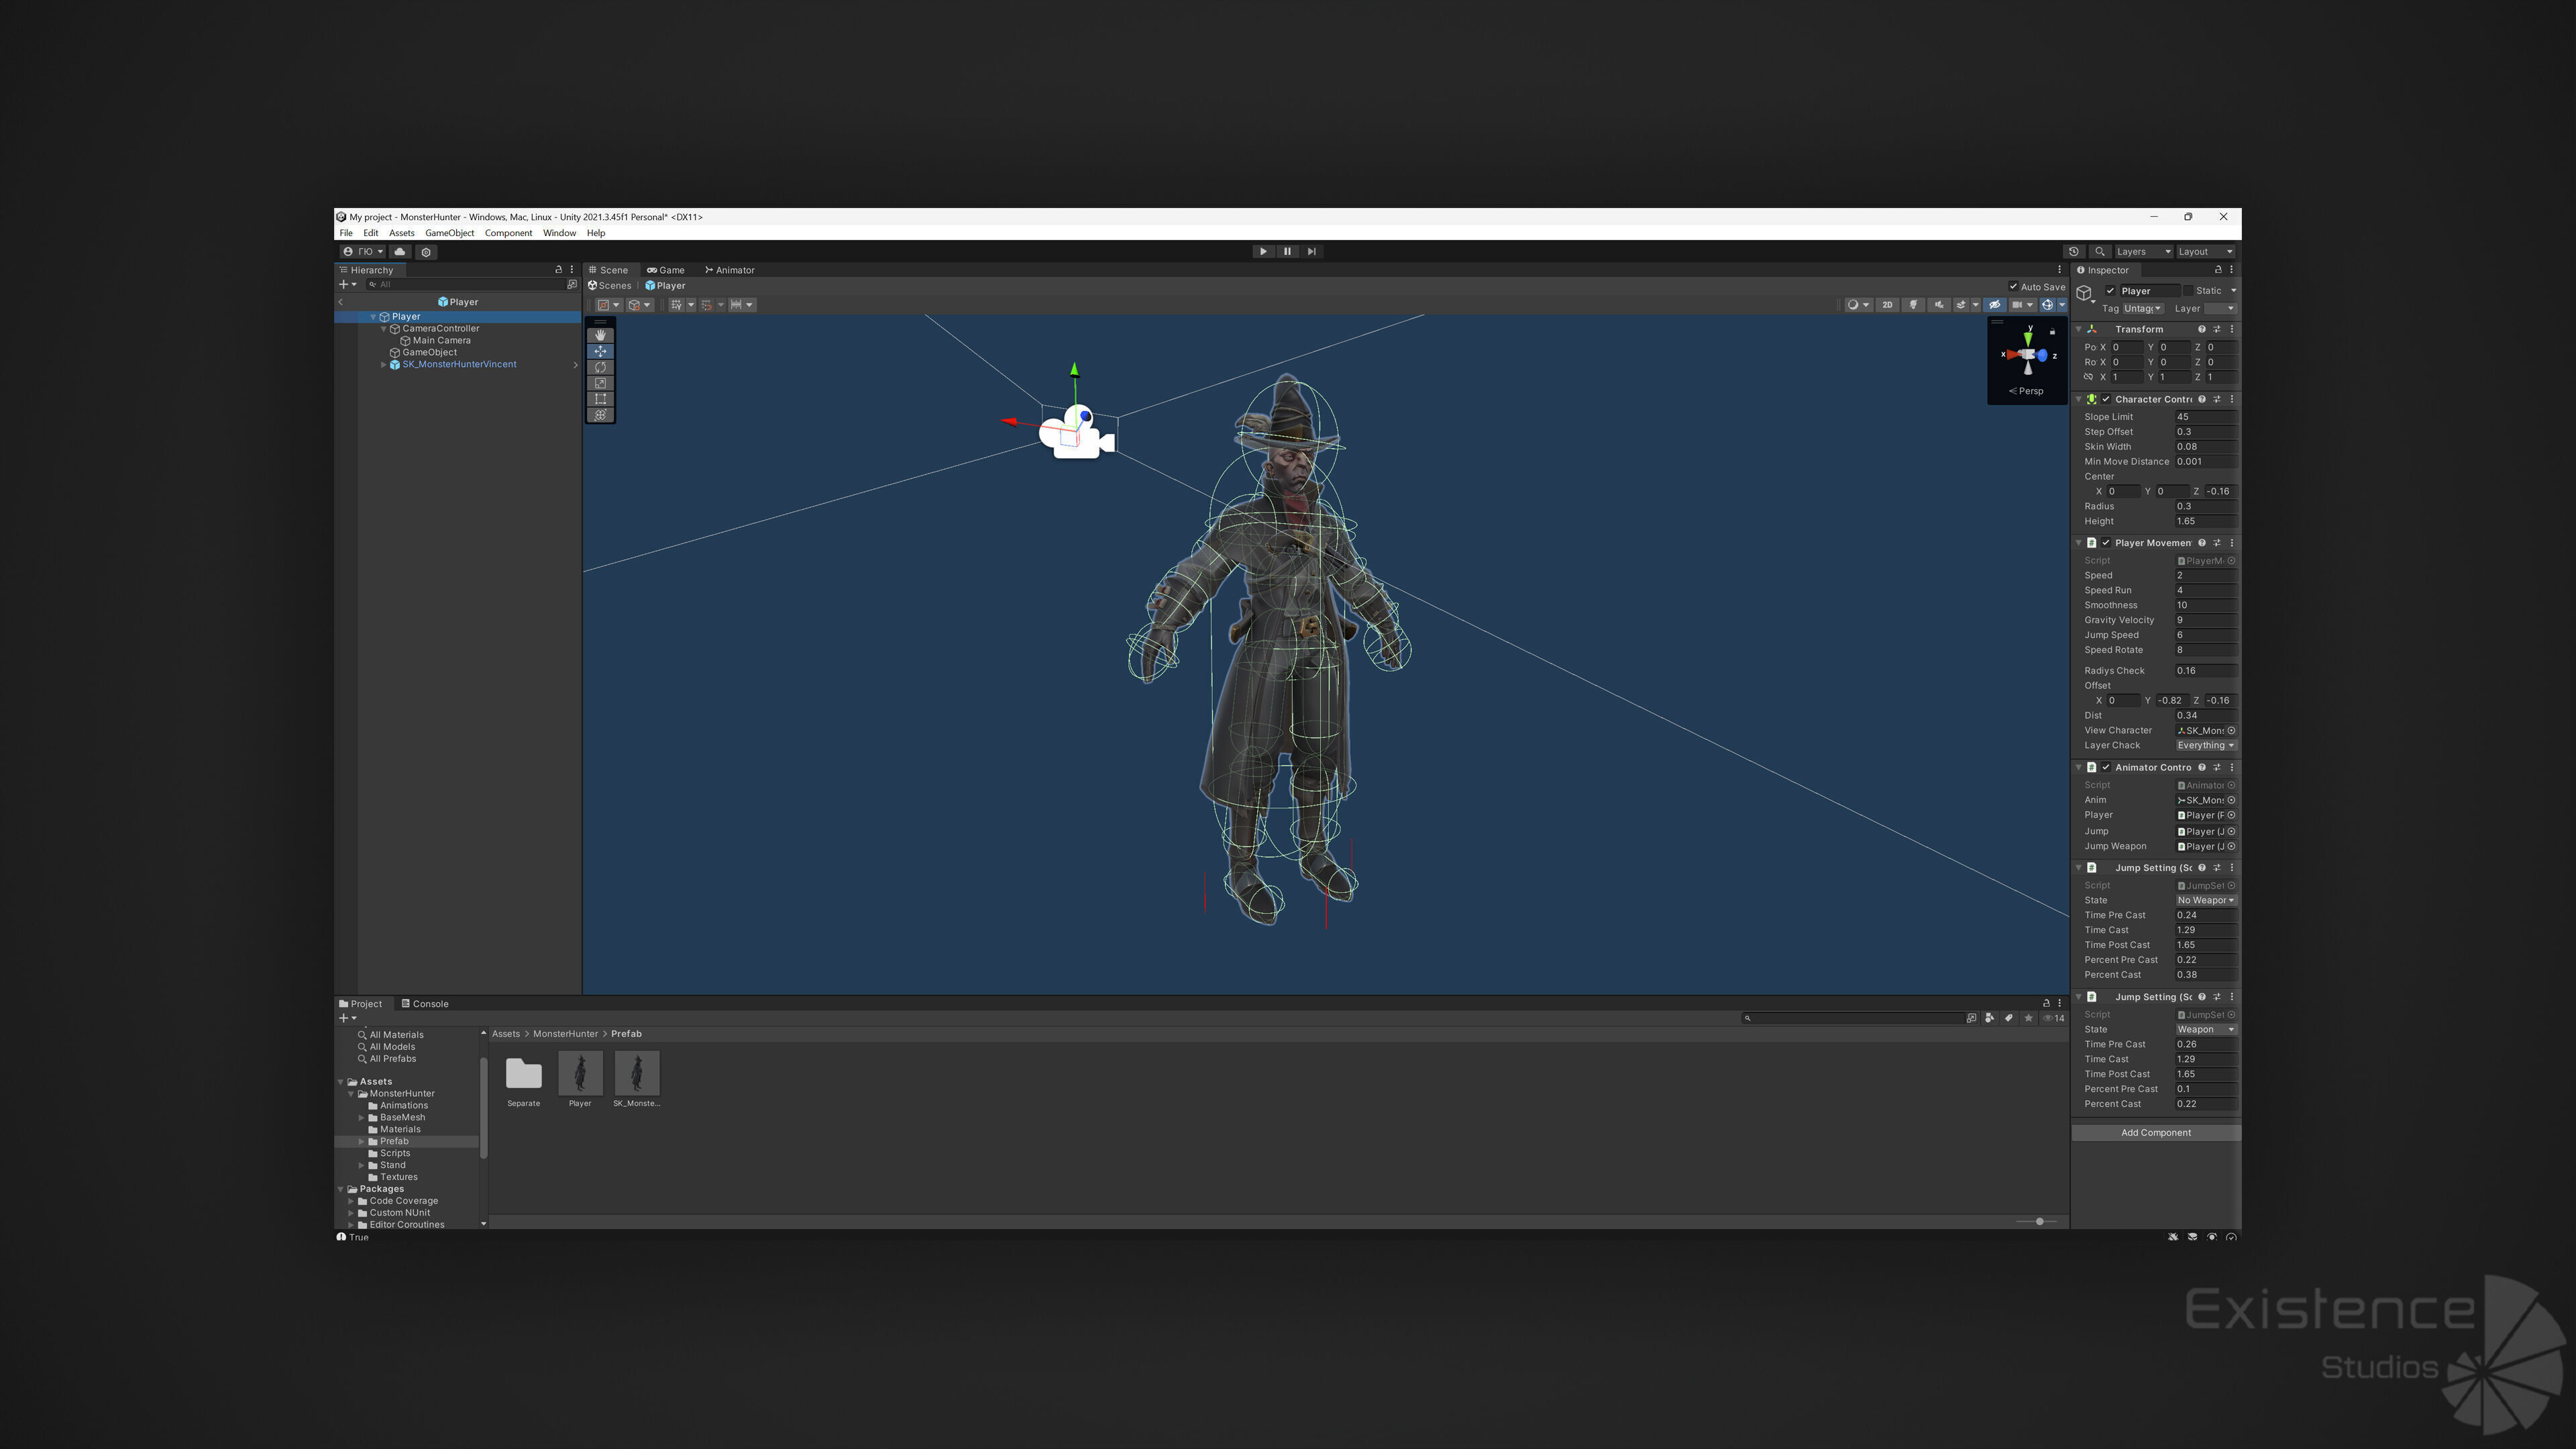This screenshot has height=1449, width=2576.
Task: Uncheck the Auto Save checkbox
Action: [2013, 287]
